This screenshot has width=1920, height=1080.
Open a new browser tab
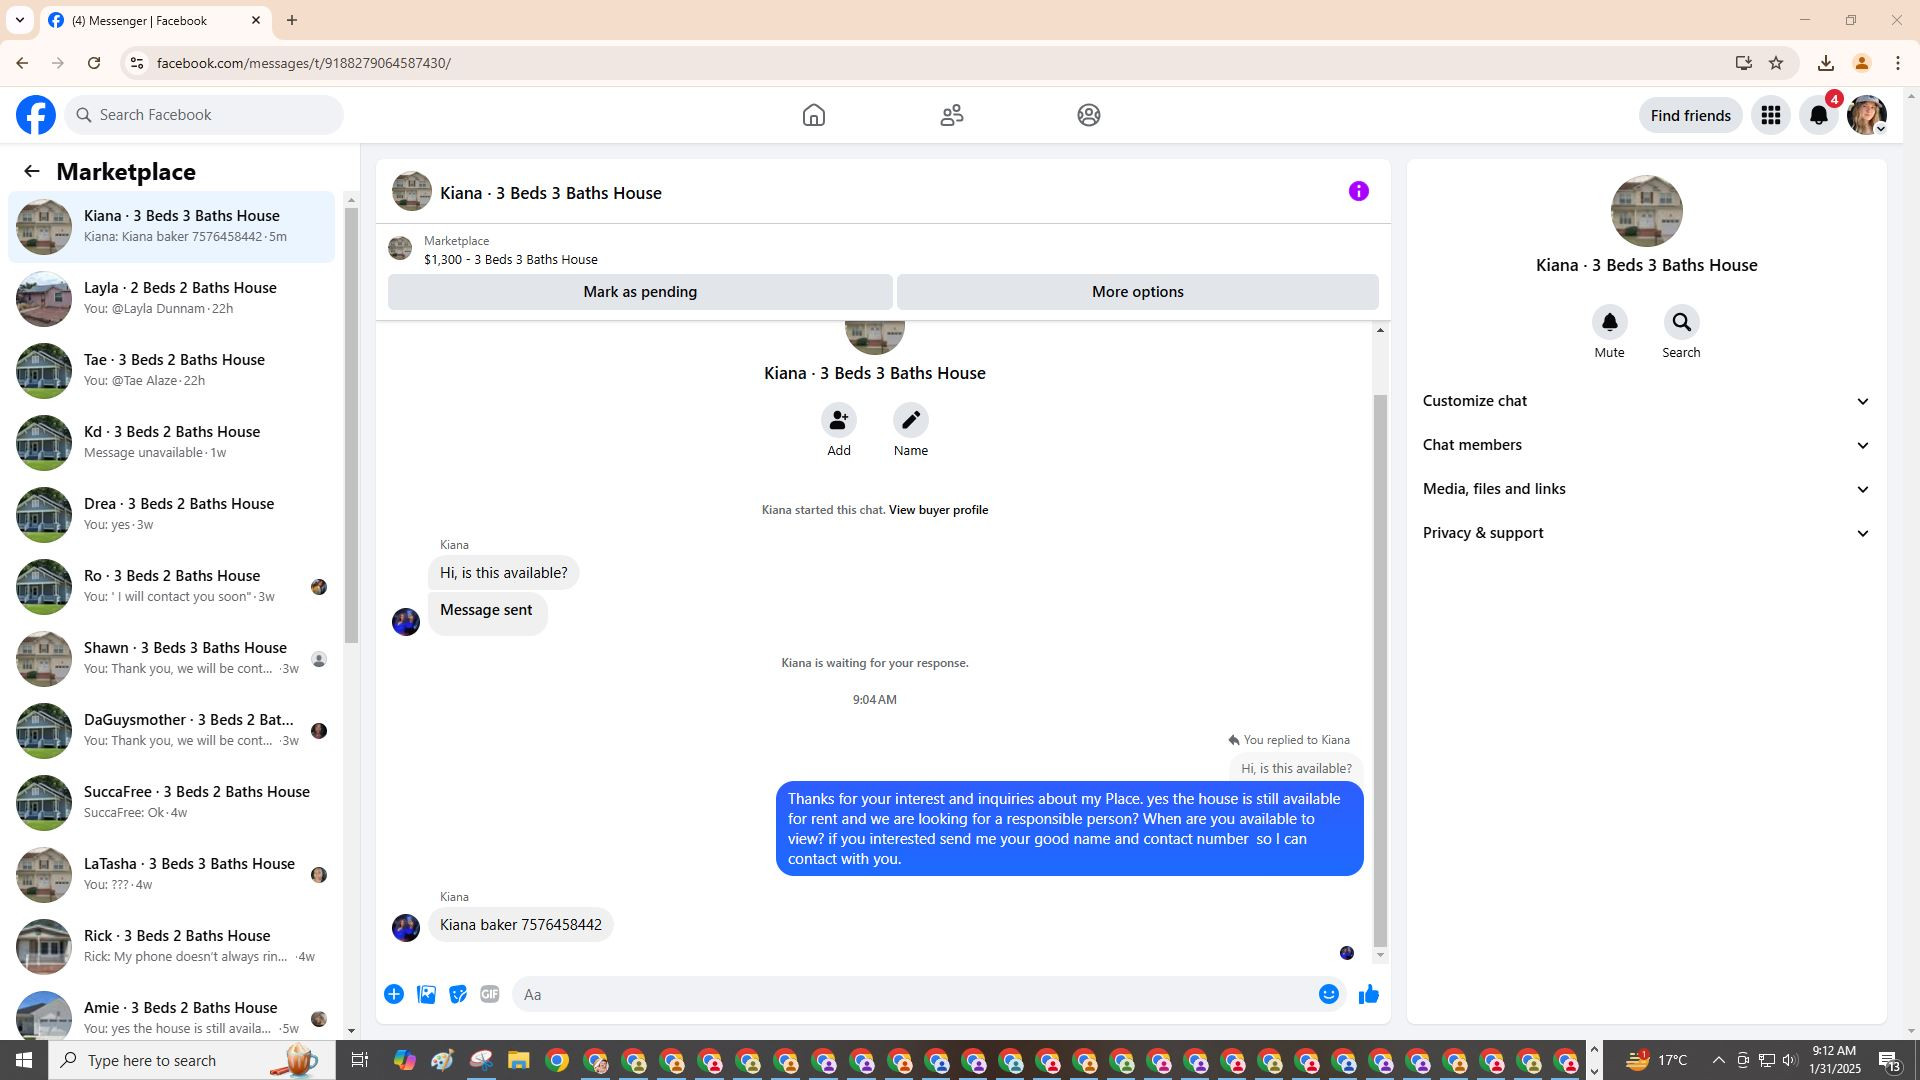click(x=292, y=20)
